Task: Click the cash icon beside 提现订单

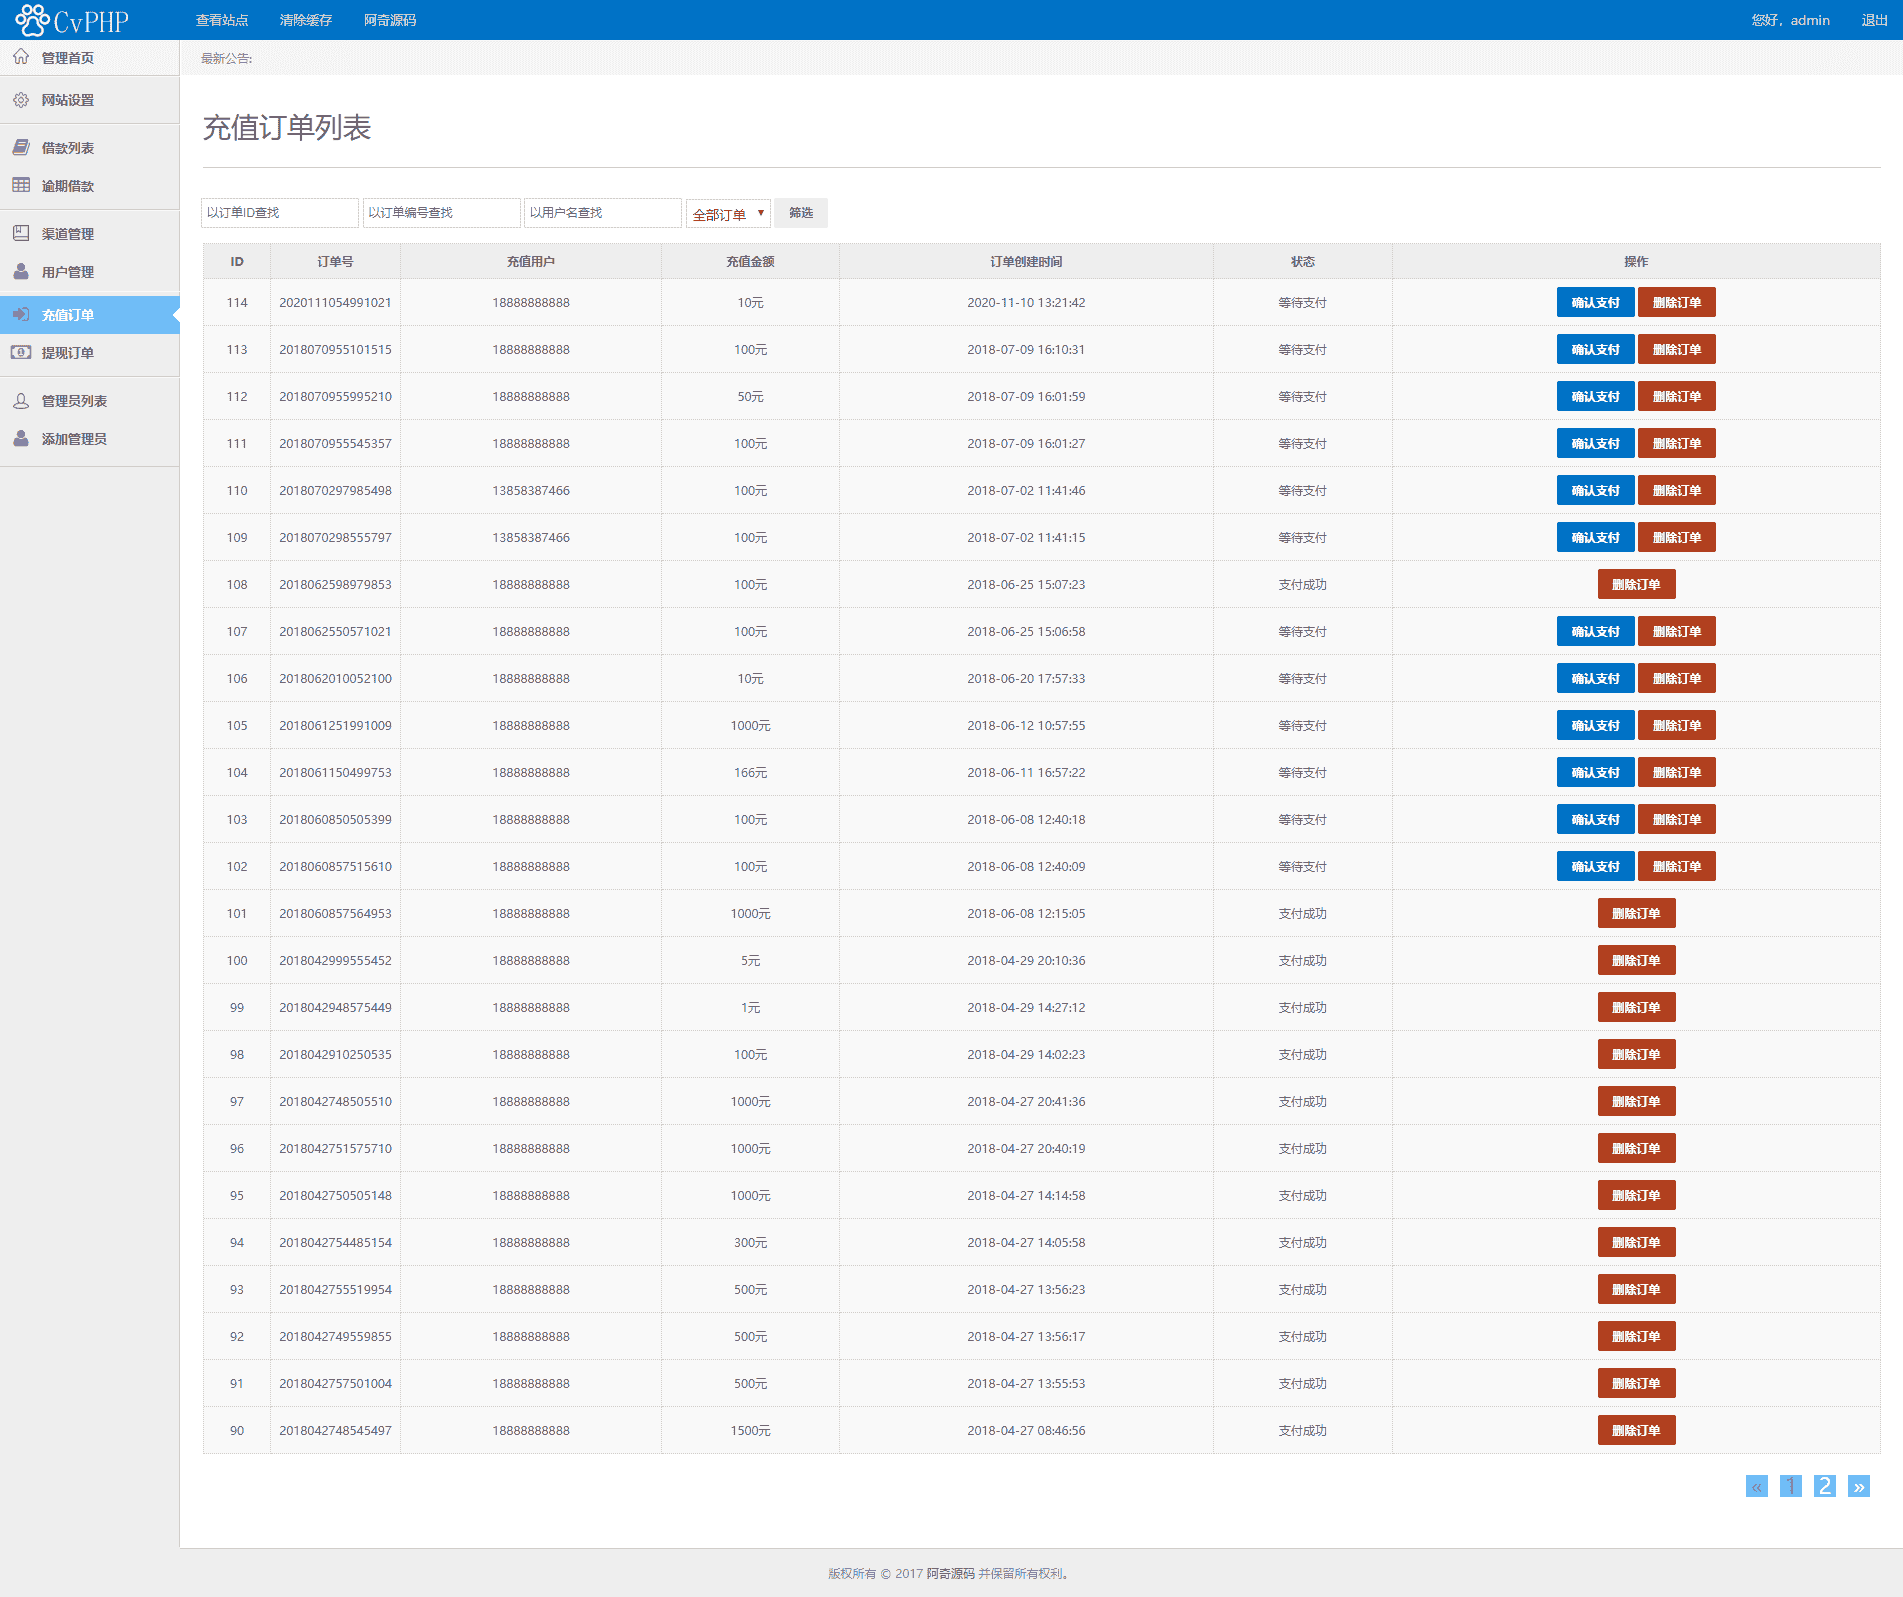Action: [21, 352]
